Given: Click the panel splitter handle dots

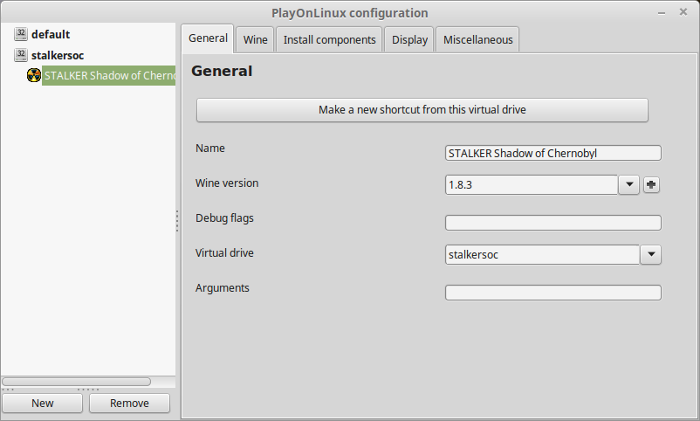Looking at the screenshot, I should [177, 221].
